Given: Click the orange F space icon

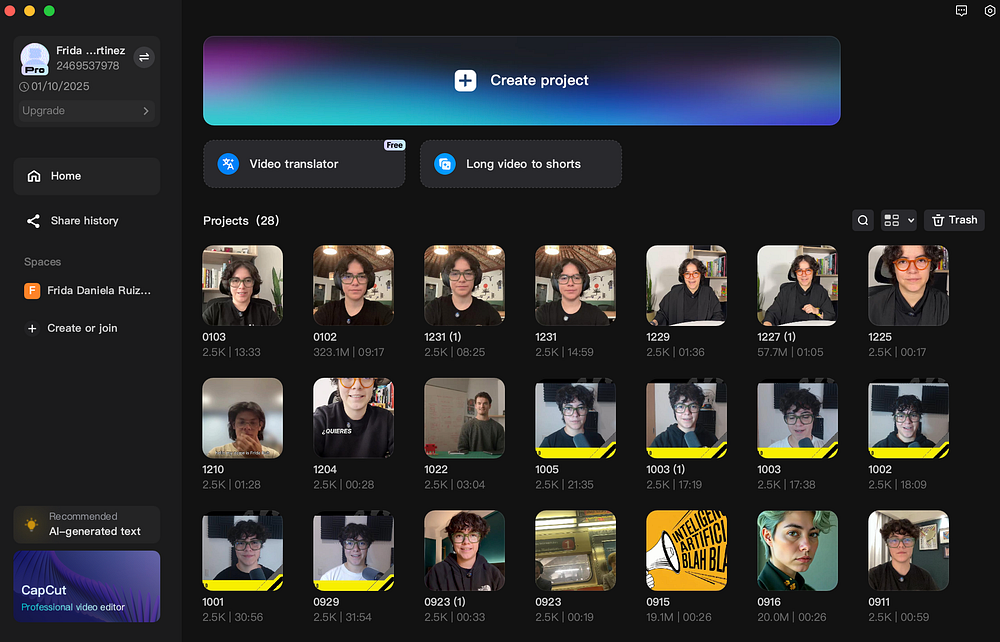Looking at the screenshot, I should (32, 291).
